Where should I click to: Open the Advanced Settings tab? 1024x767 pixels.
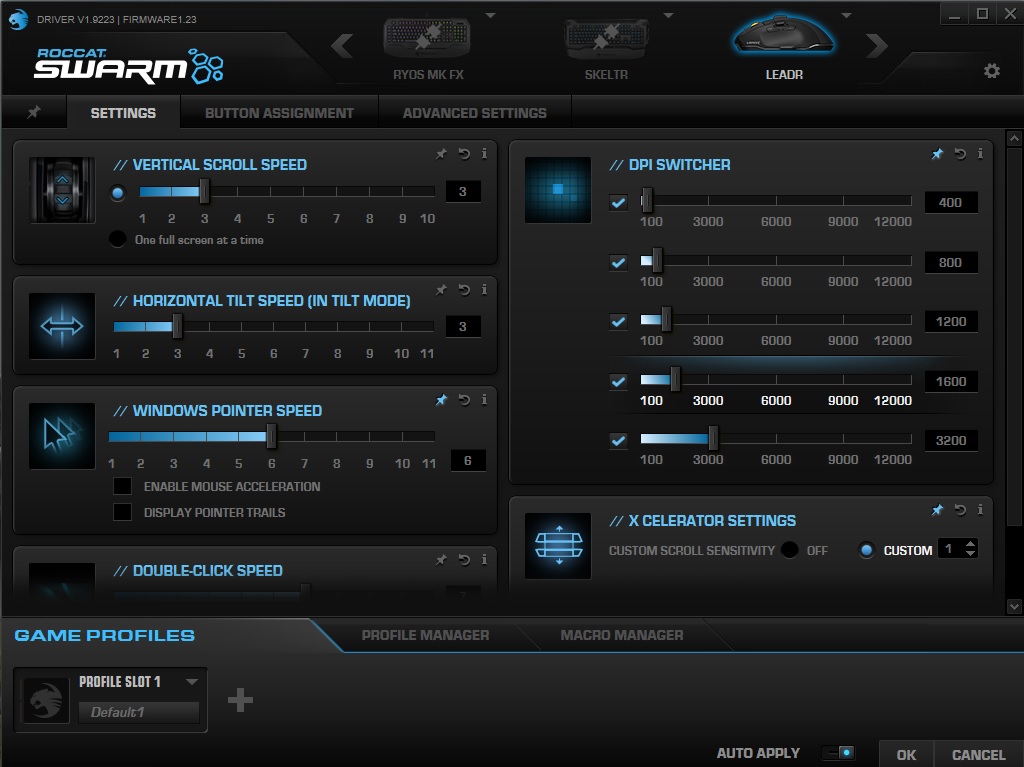click(474, 112)
